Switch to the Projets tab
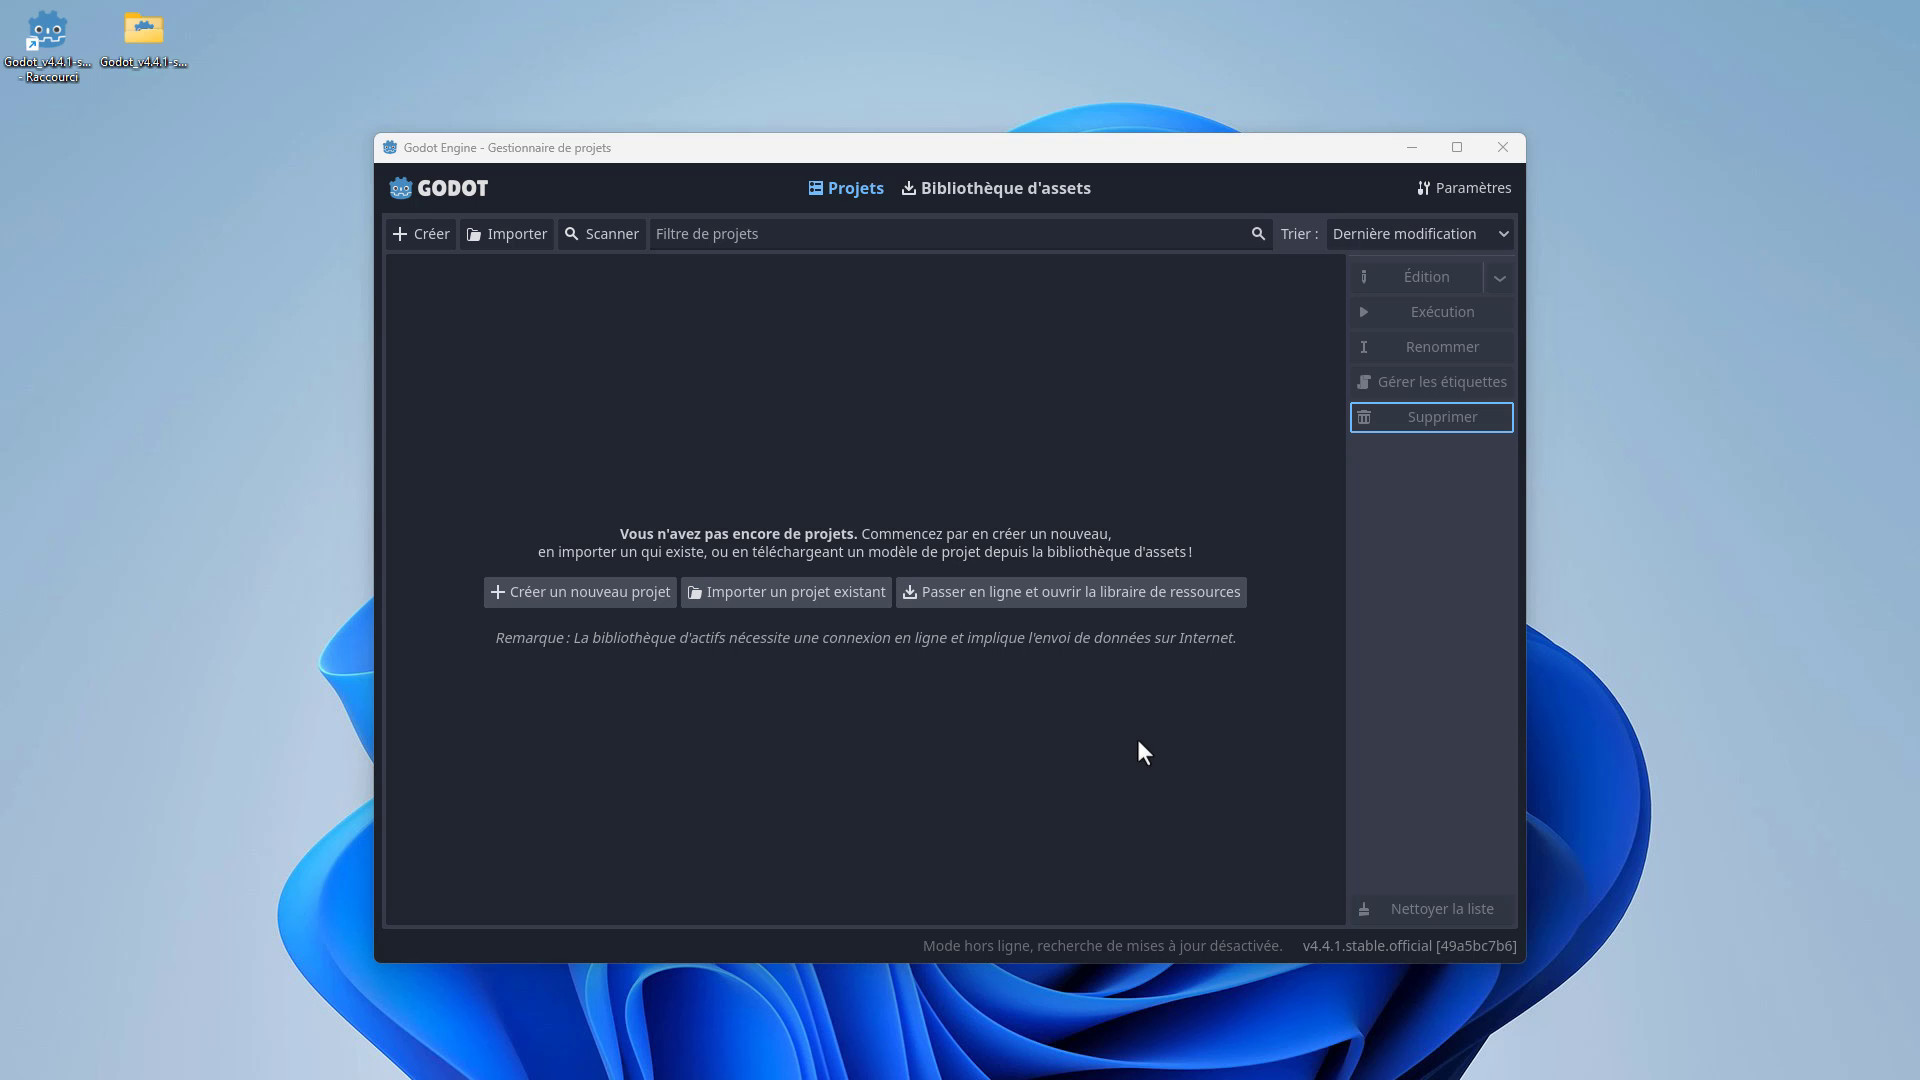 (846, 188)
